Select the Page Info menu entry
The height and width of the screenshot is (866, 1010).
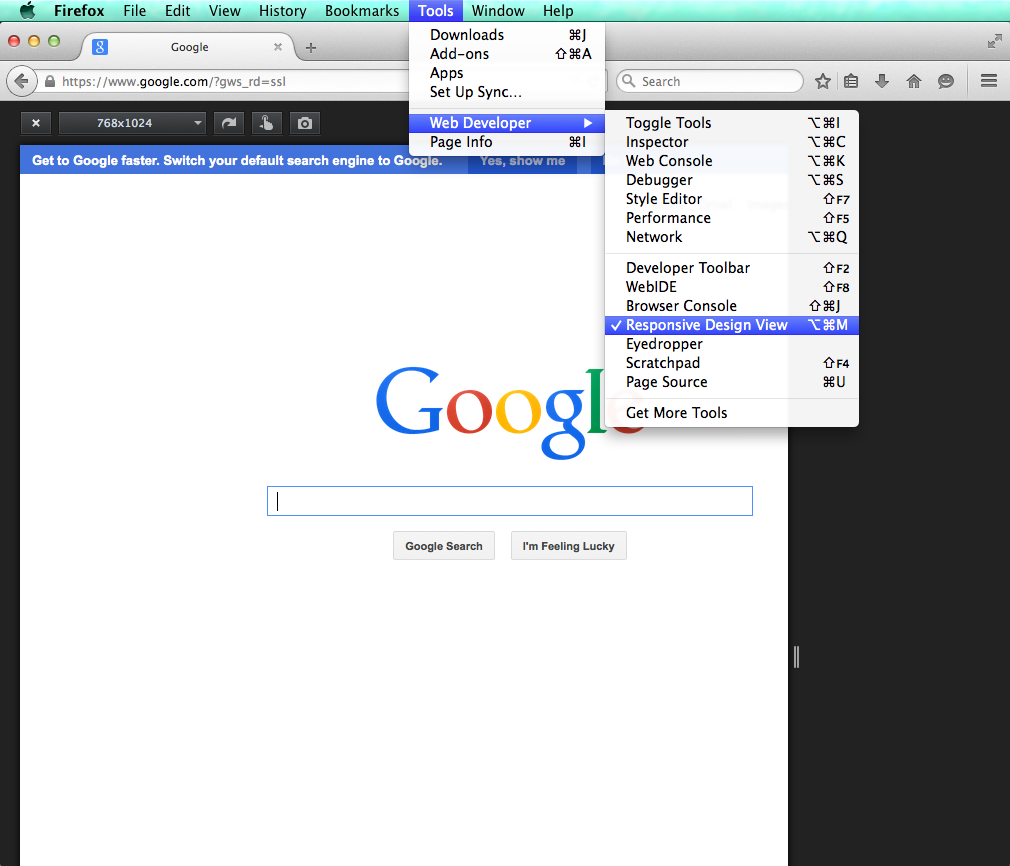point(507,142)
